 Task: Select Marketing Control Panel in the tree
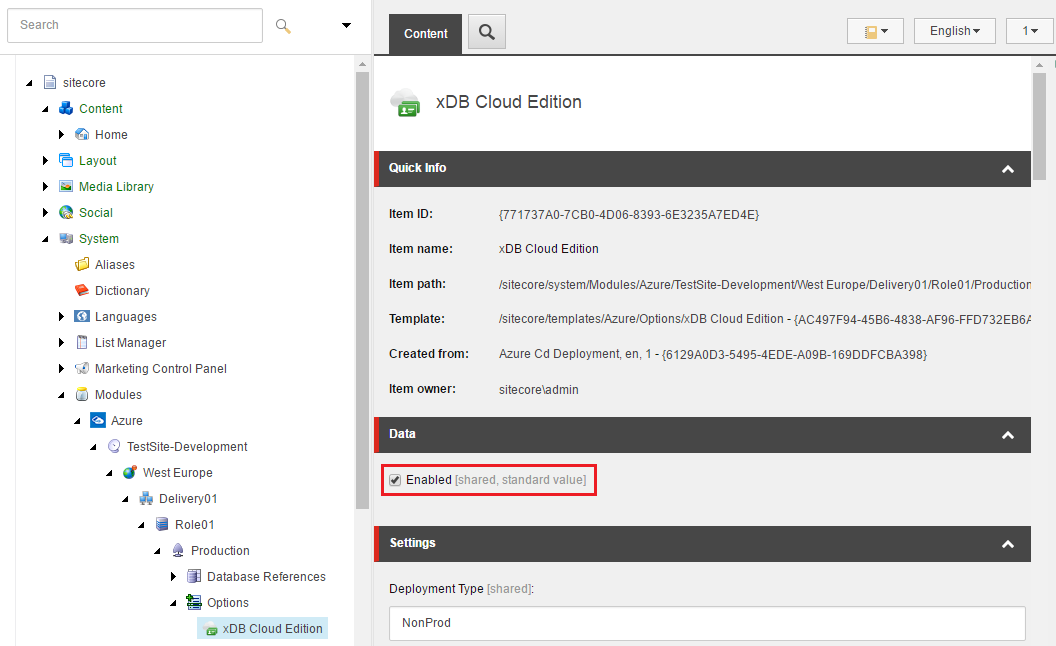pos(160,369)
